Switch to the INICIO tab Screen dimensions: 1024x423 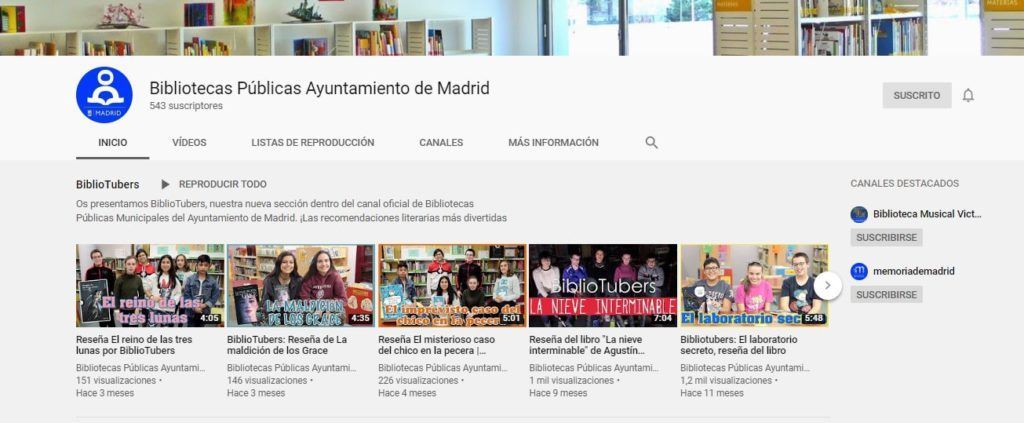pos(113,142)
